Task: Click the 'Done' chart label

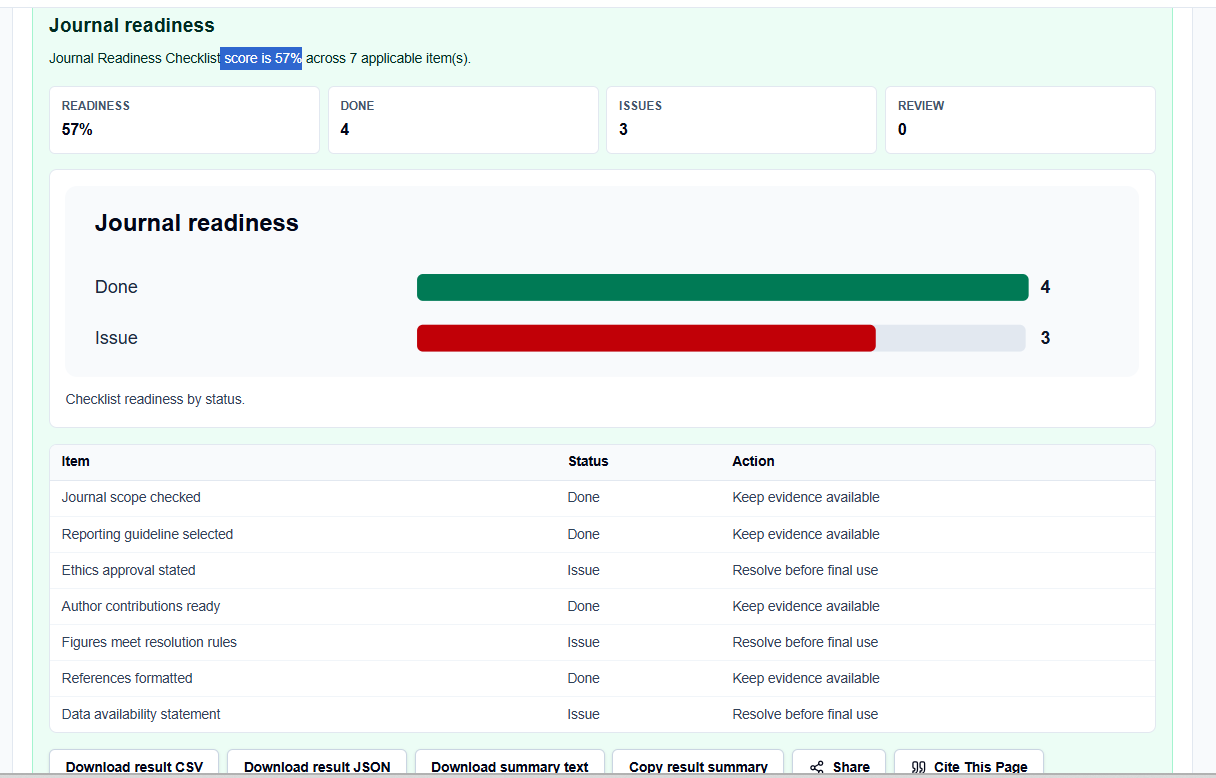Action: tap(116, 287)
